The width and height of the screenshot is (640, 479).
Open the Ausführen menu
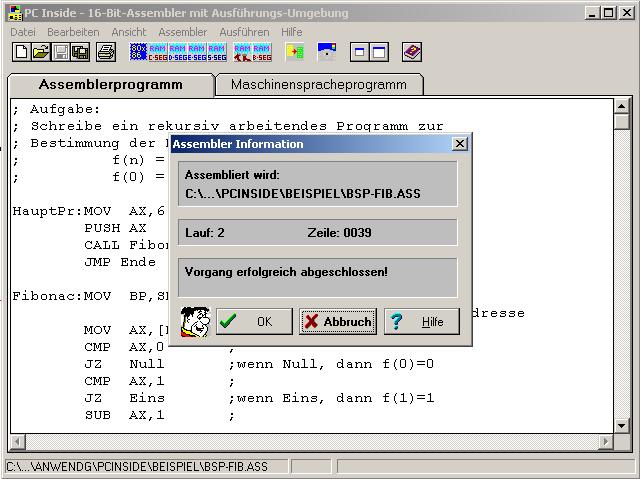pyautogui.click(x=244, y=32)
